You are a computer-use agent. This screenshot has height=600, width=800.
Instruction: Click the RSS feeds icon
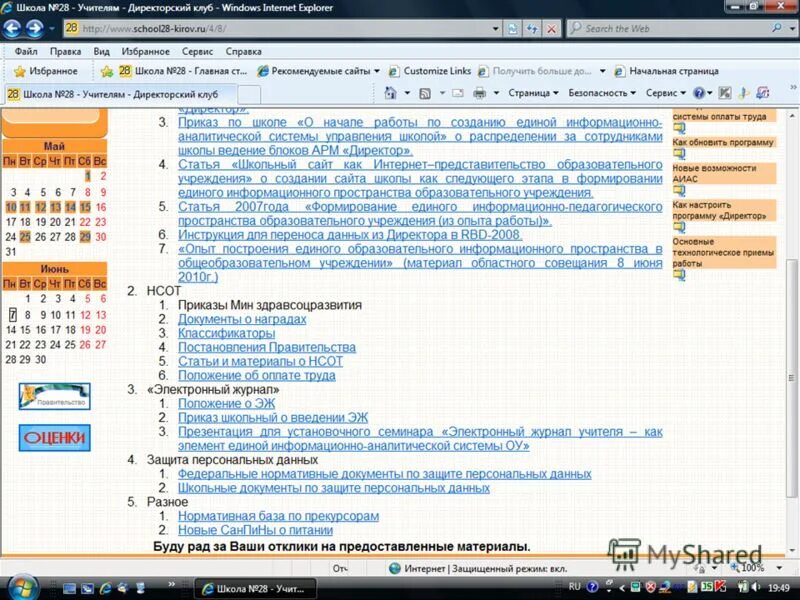click(x=425, y=93)
